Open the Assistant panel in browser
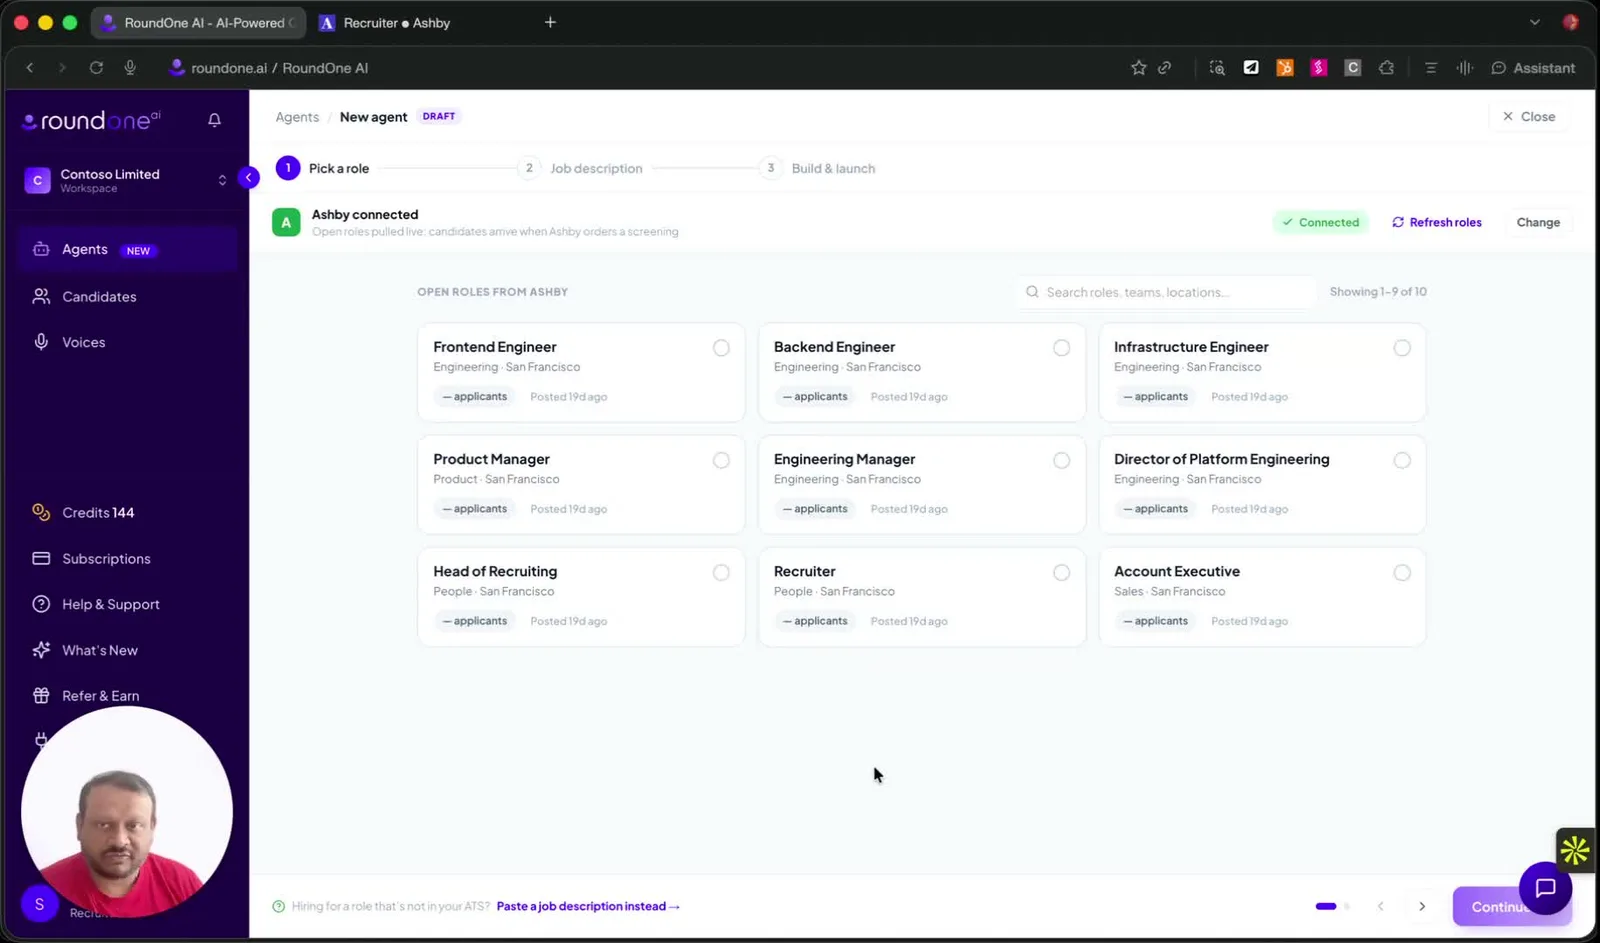Viewport: 1600px width, 943px height. coord(1533,68)
